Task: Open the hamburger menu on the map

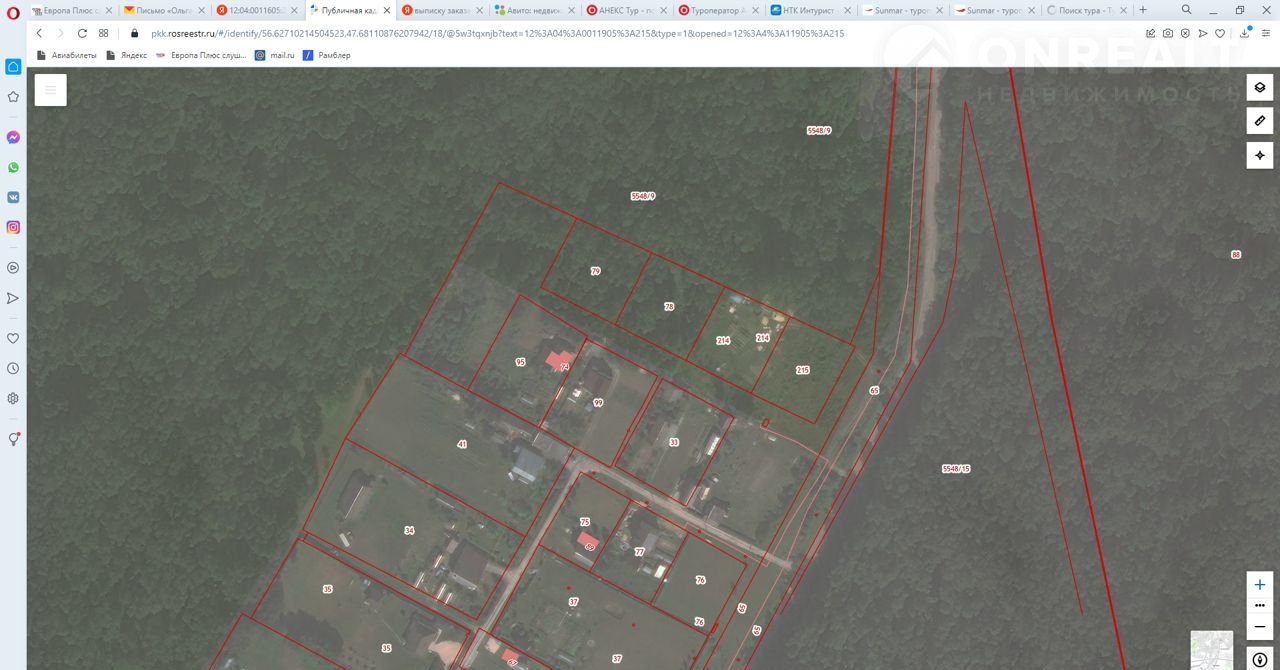Action: [50, 90]
